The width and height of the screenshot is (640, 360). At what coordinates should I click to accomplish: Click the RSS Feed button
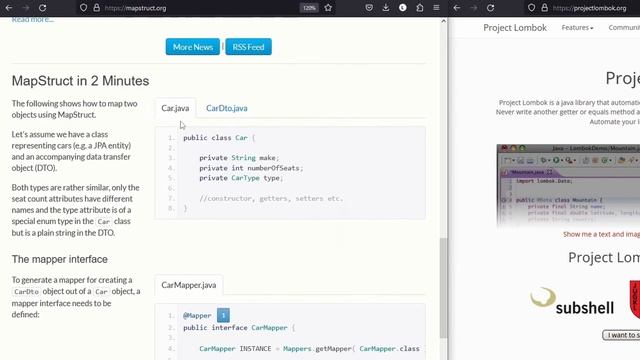pos(248,47)
